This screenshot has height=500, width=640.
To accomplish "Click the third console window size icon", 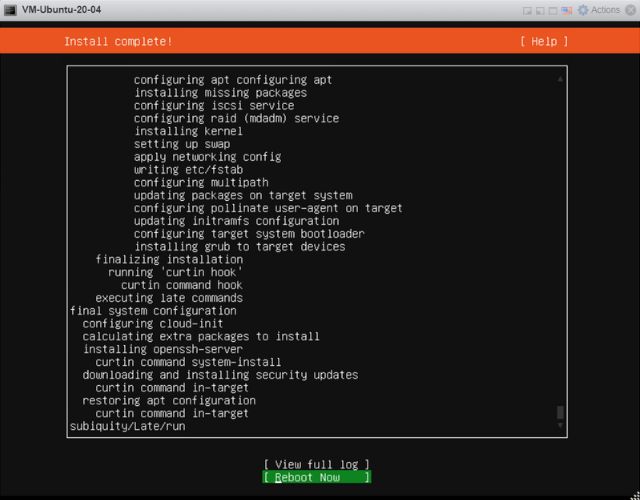I will pos(553,11).
